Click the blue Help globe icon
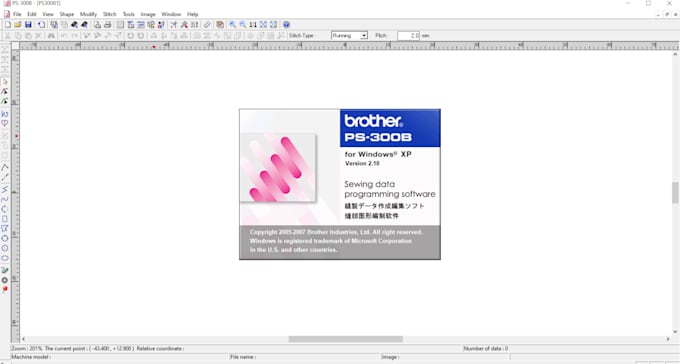 point(286,25)
